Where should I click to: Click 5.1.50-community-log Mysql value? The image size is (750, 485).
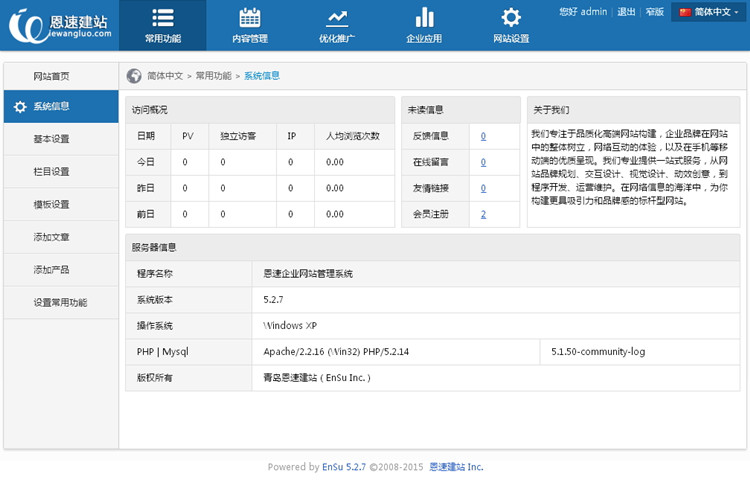coord(598,352)
